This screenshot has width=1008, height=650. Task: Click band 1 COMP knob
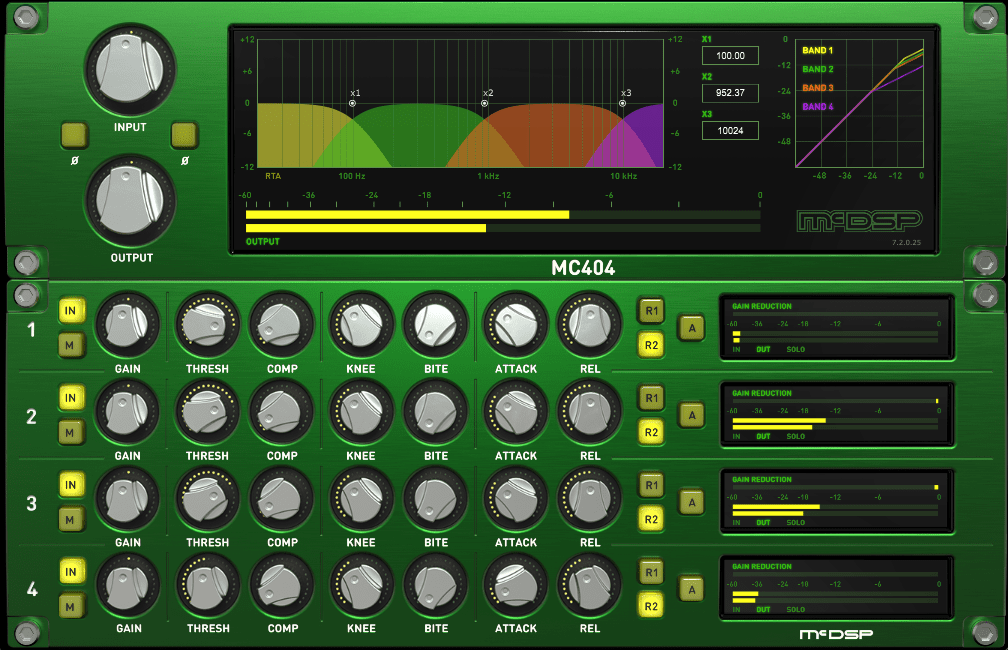point(282,325)
